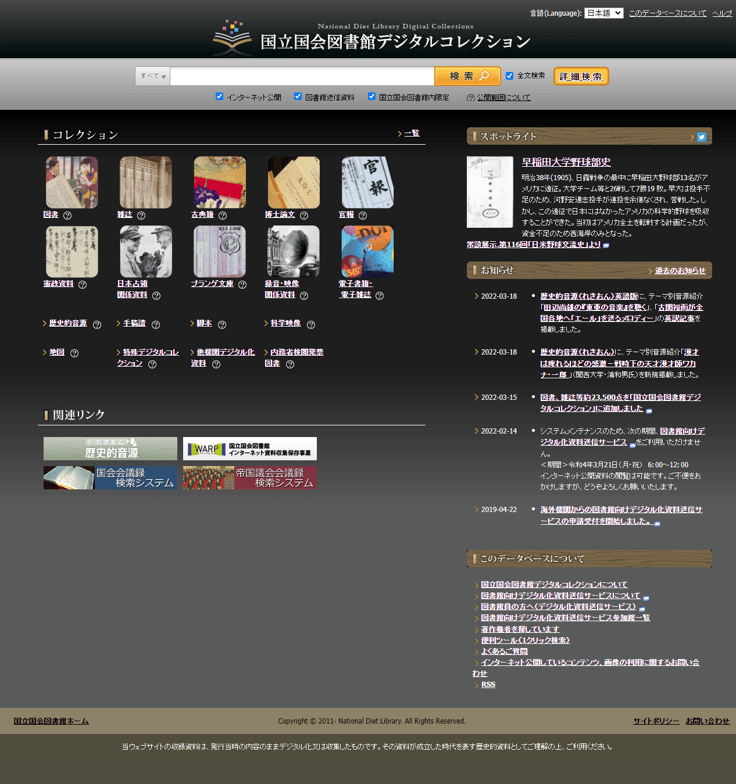Open 早稲田大学野球部史 spotlight title

pos(566,162)
